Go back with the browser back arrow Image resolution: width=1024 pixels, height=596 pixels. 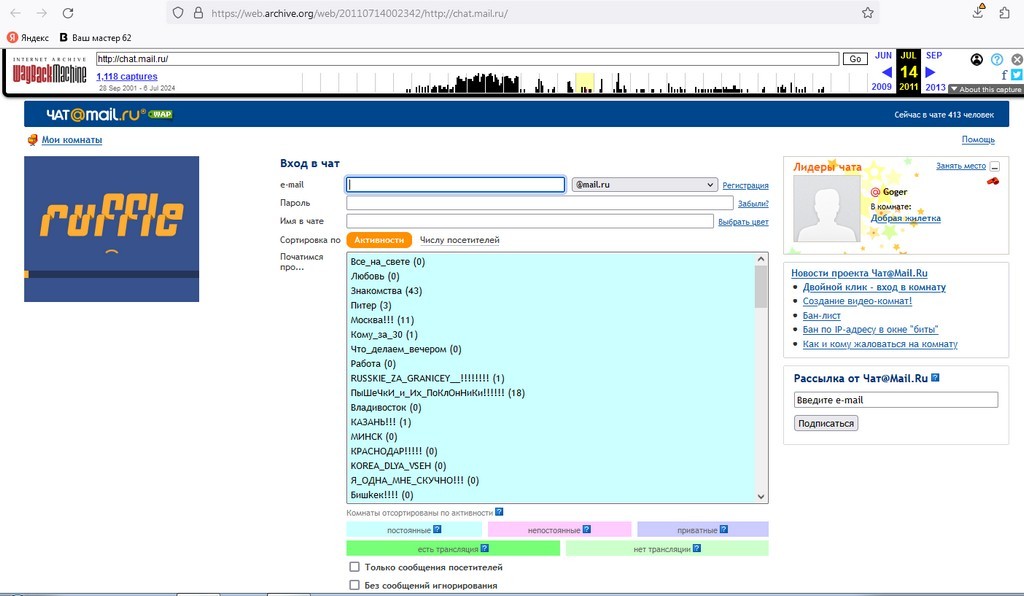tap(16, 13)
